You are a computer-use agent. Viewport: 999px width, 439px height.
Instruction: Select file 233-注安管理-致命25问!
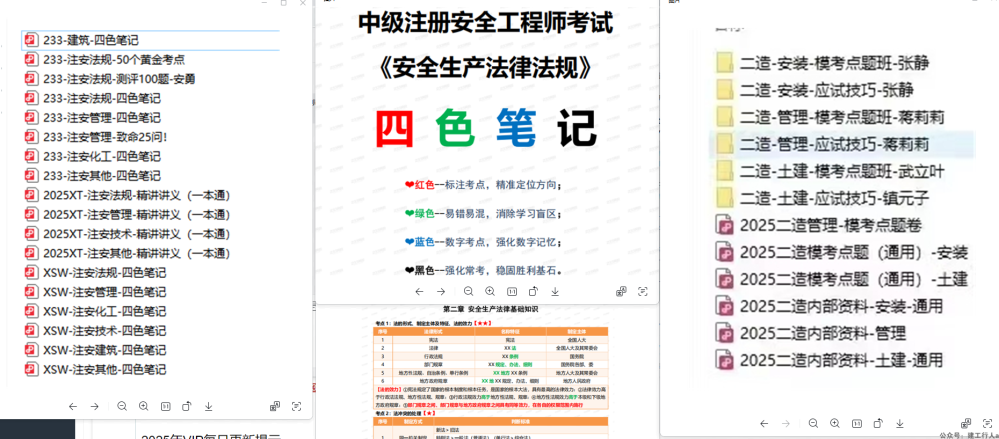point(95,137)
